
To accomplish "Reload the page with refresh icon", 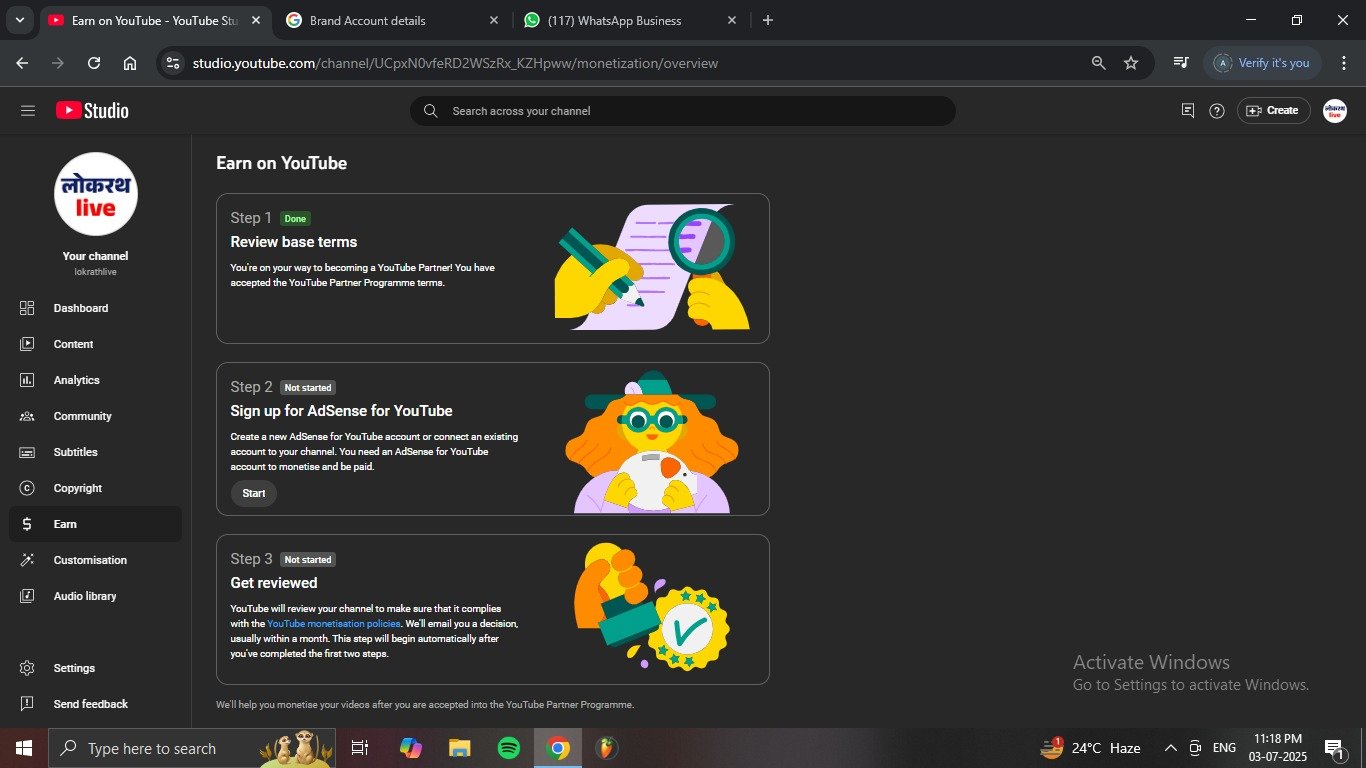I will pyautogui.click(x=94, y=63).
